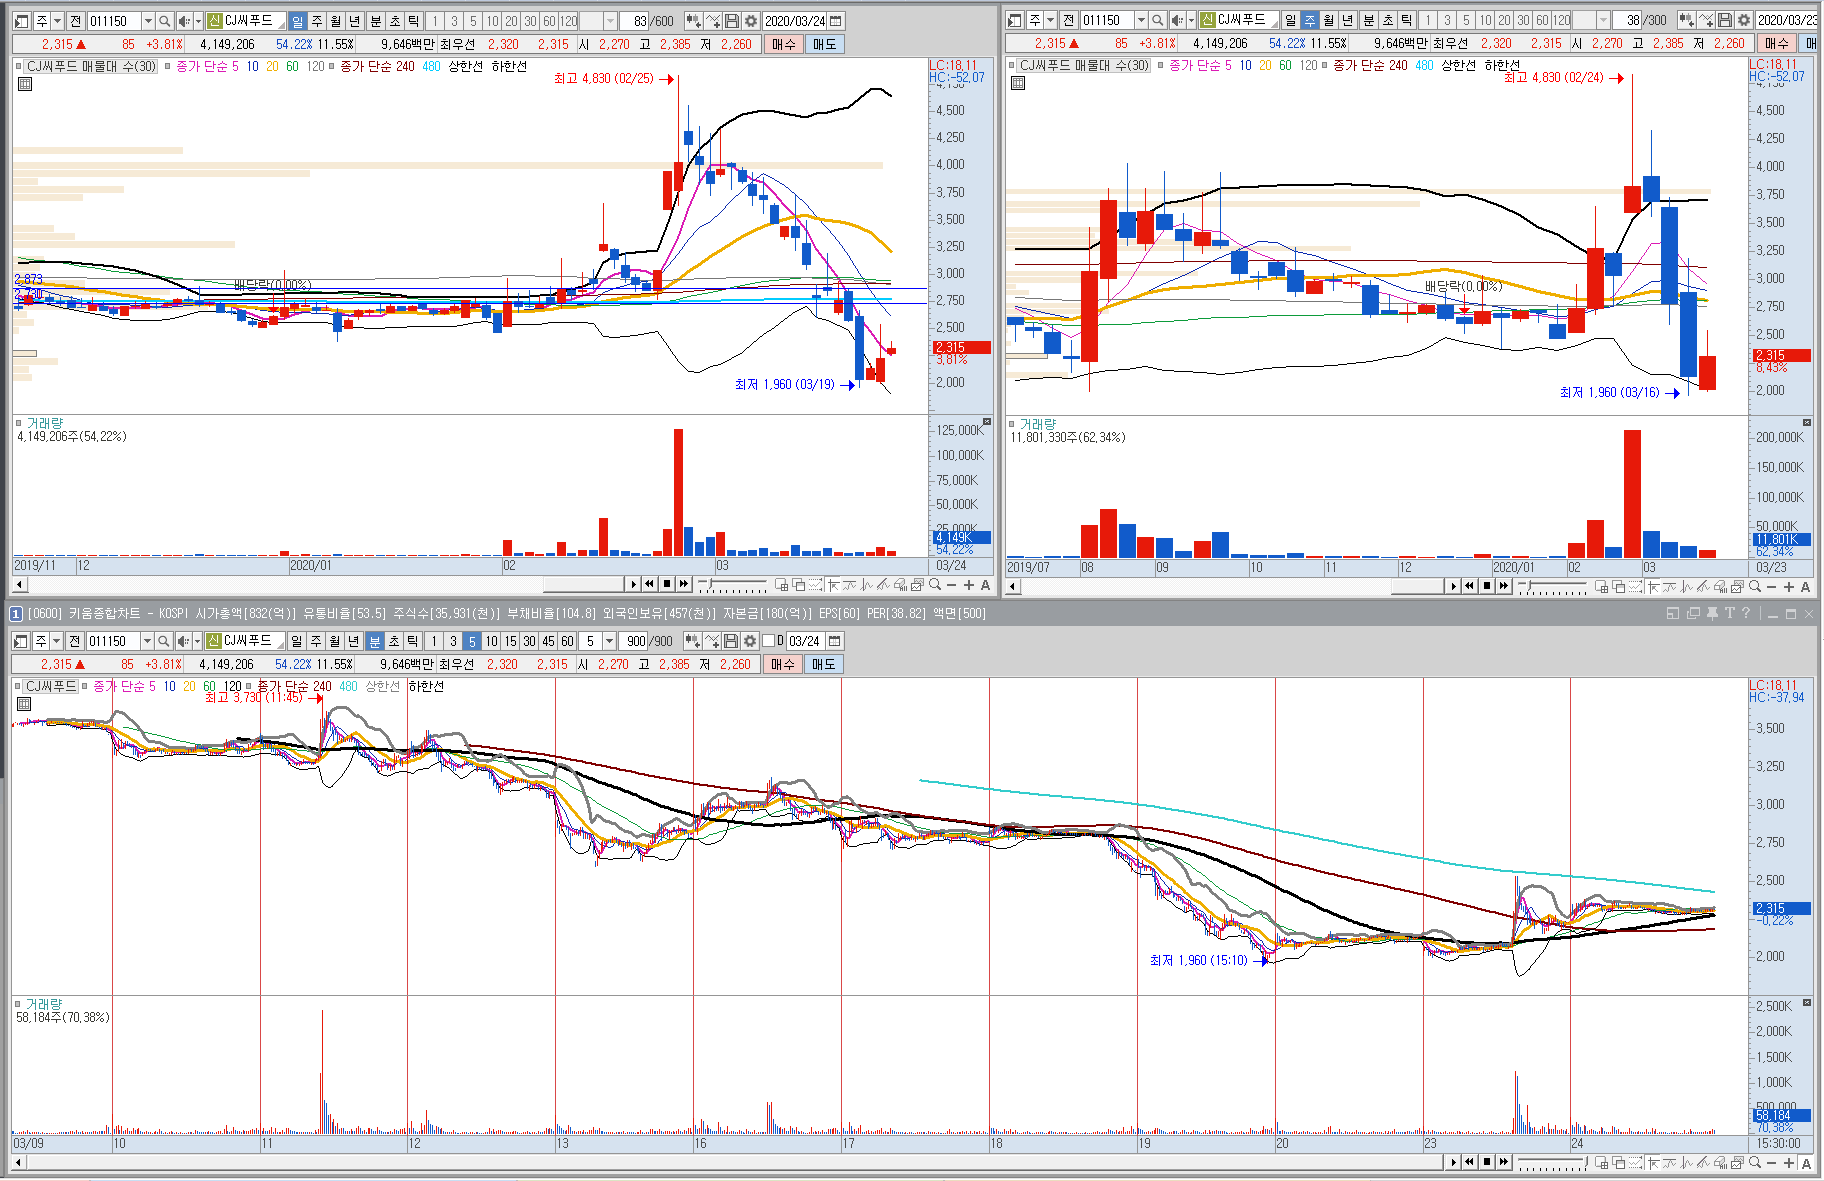Click the 'A' auto-fit icon in top-left chart
Viewport: 1824px width, 1181px height.
pos(985,585)
